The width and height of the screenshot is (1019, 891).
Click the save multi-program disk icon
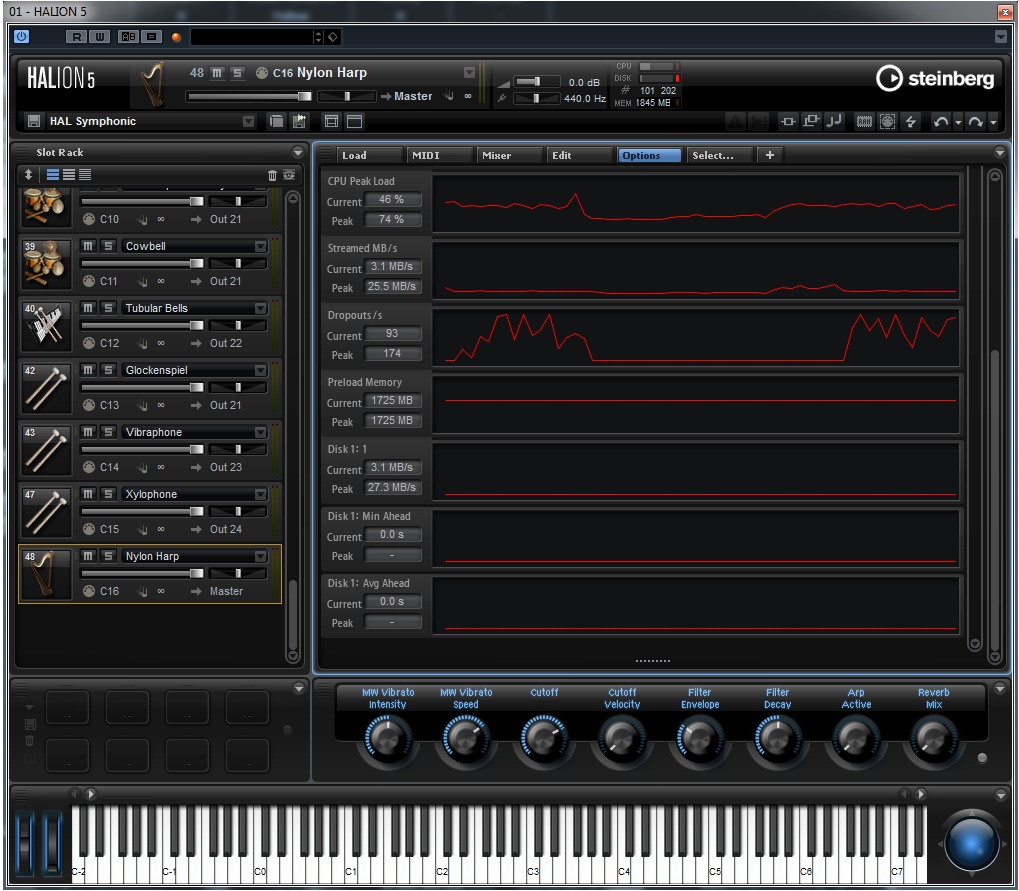[x=34, y=121]
